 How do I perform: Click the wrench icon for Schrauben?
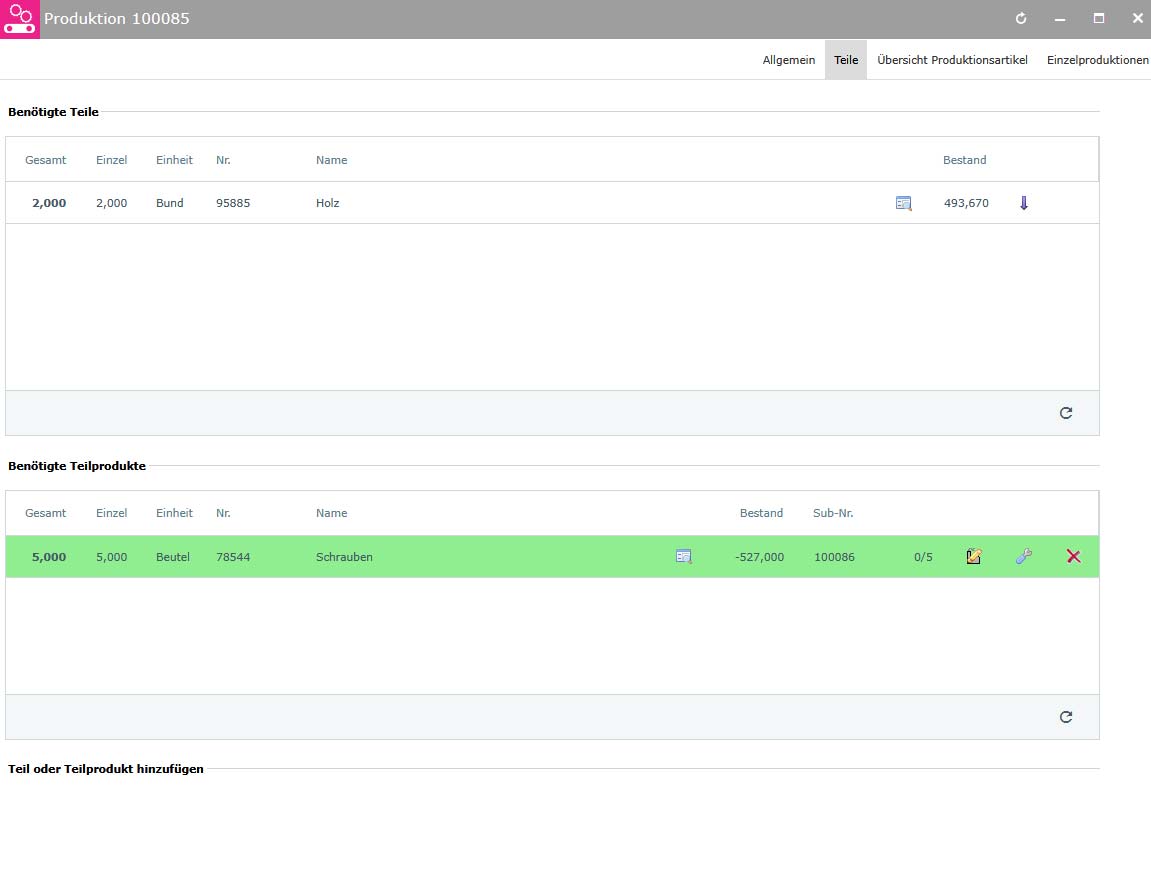coord(1023,556)
